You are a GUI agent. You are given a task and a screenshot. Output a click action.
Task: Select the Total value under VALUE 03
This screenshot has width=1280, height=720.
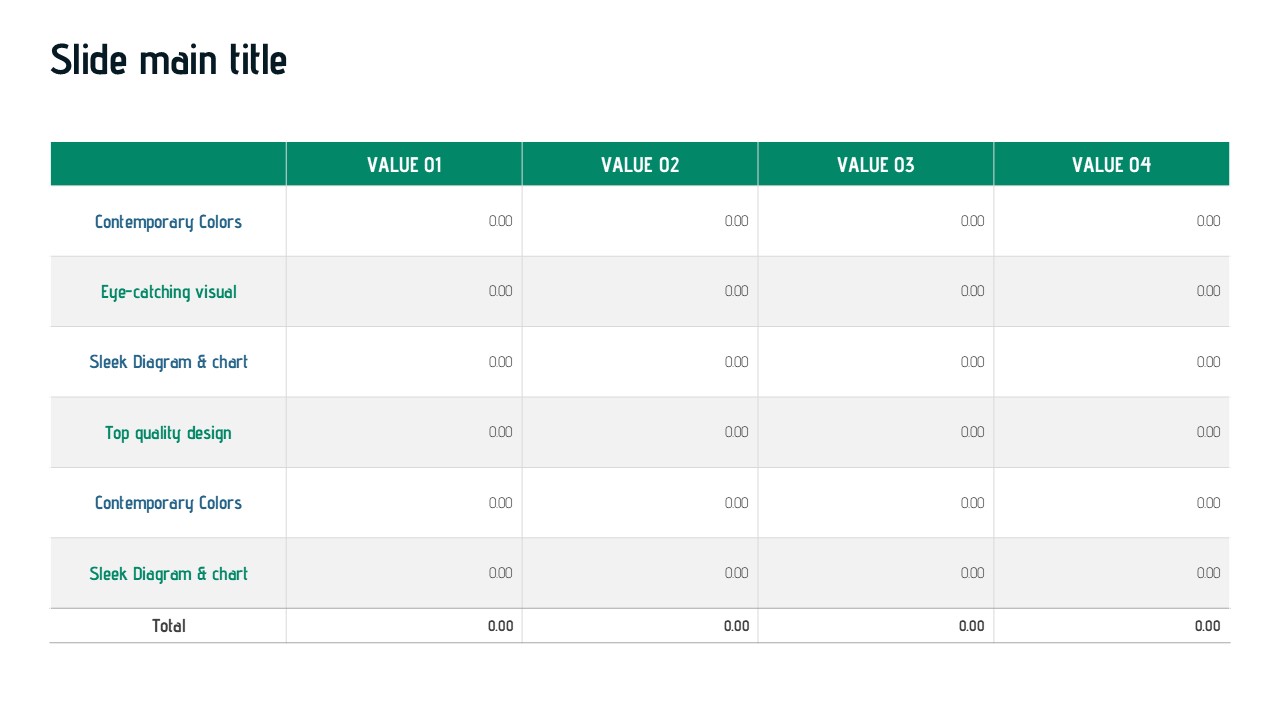[x=971, y=626]
